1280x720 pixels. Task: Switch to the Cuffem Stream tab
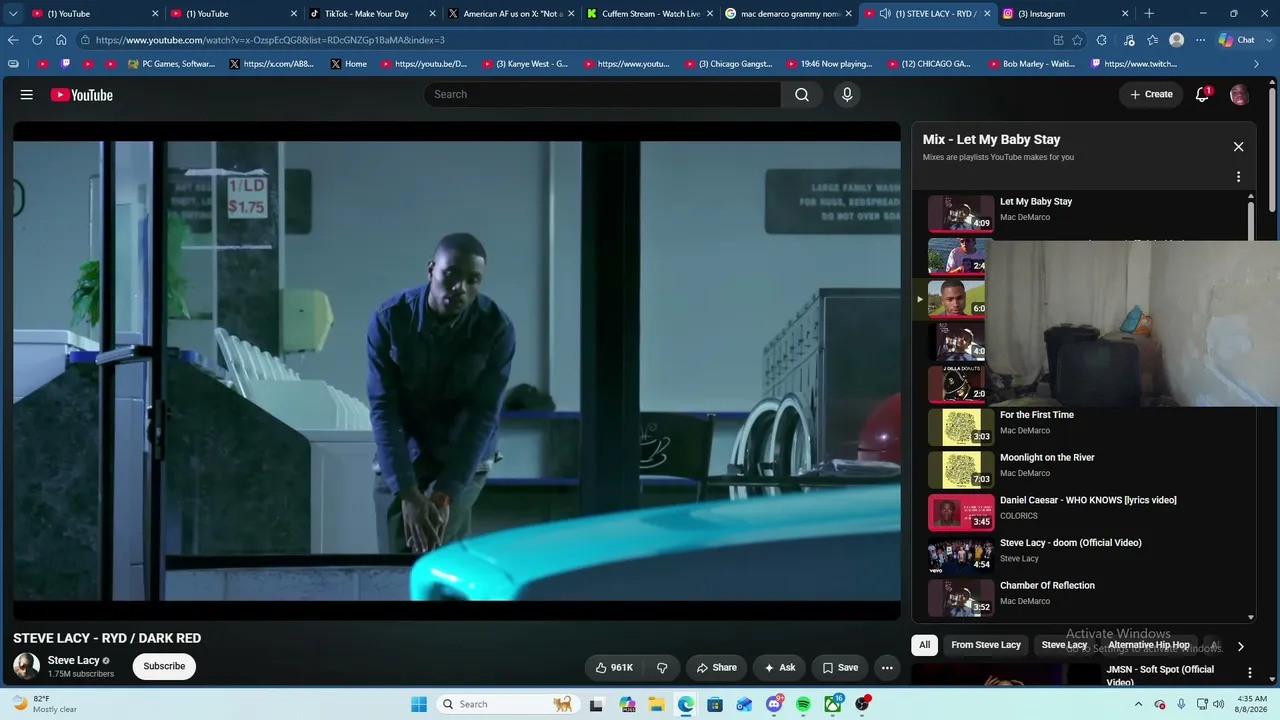[x=650, y=14]
